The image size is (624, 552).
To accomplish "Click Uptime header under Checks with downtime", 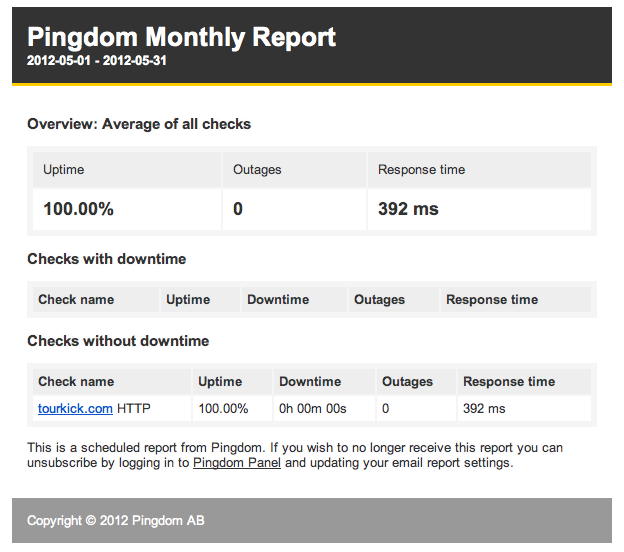I will (x=200, y=299).
